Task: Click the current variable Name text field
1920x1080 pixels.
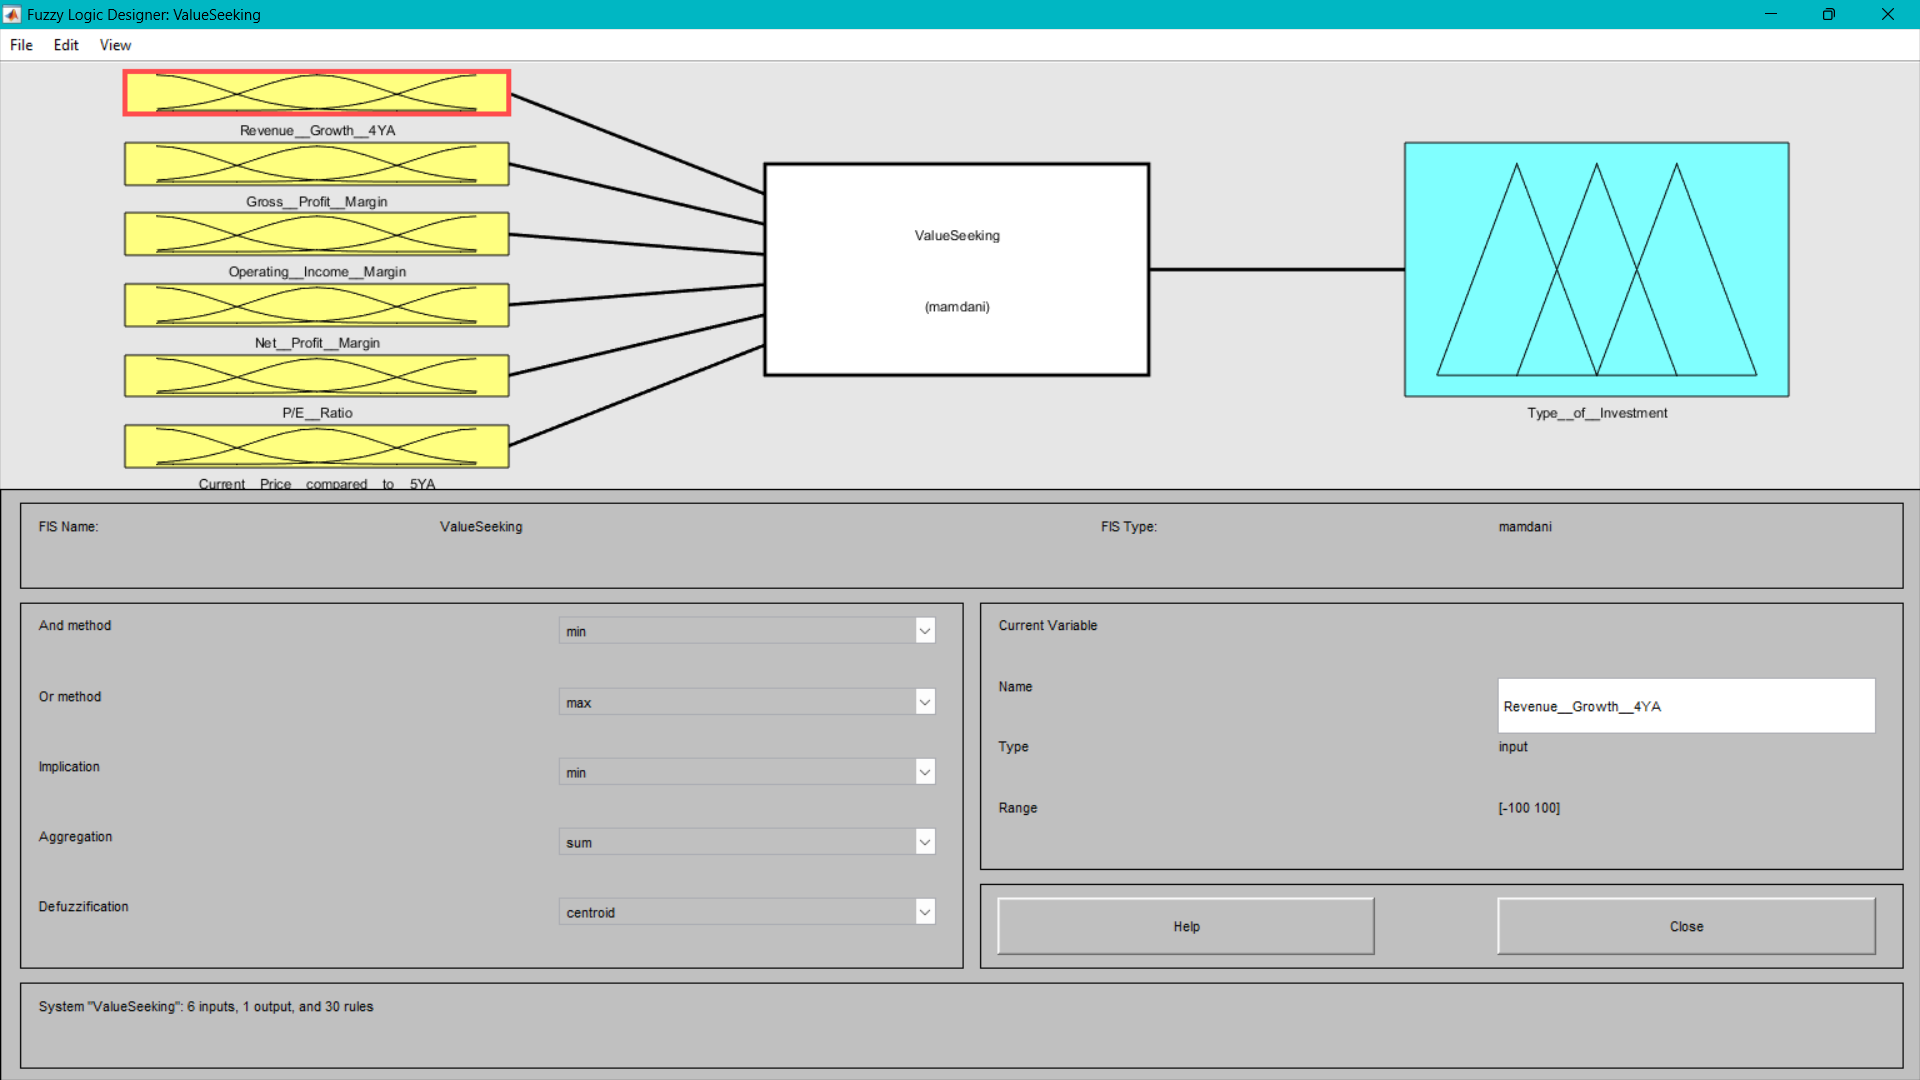Action: pyautogui.click(x=1686, y=706)
